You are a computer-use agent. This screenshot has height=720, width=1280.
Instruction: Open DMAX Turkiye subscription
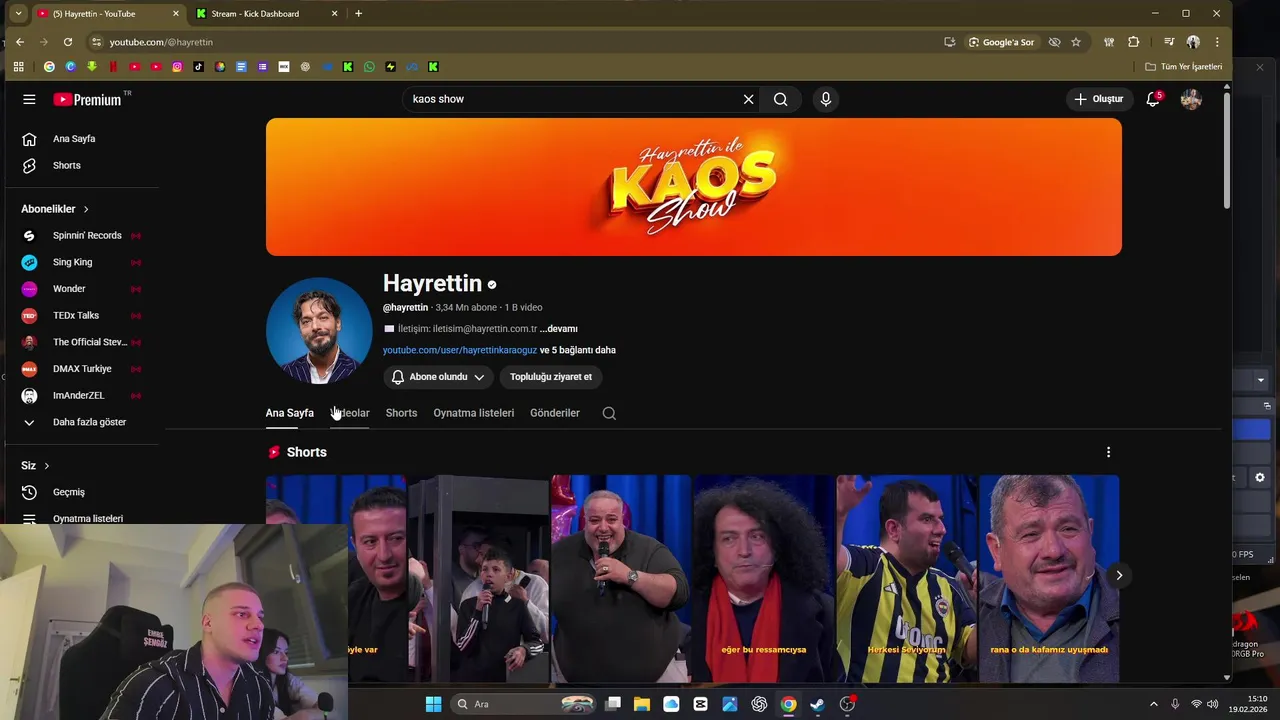pyautogui.click(x=80, y=369)
